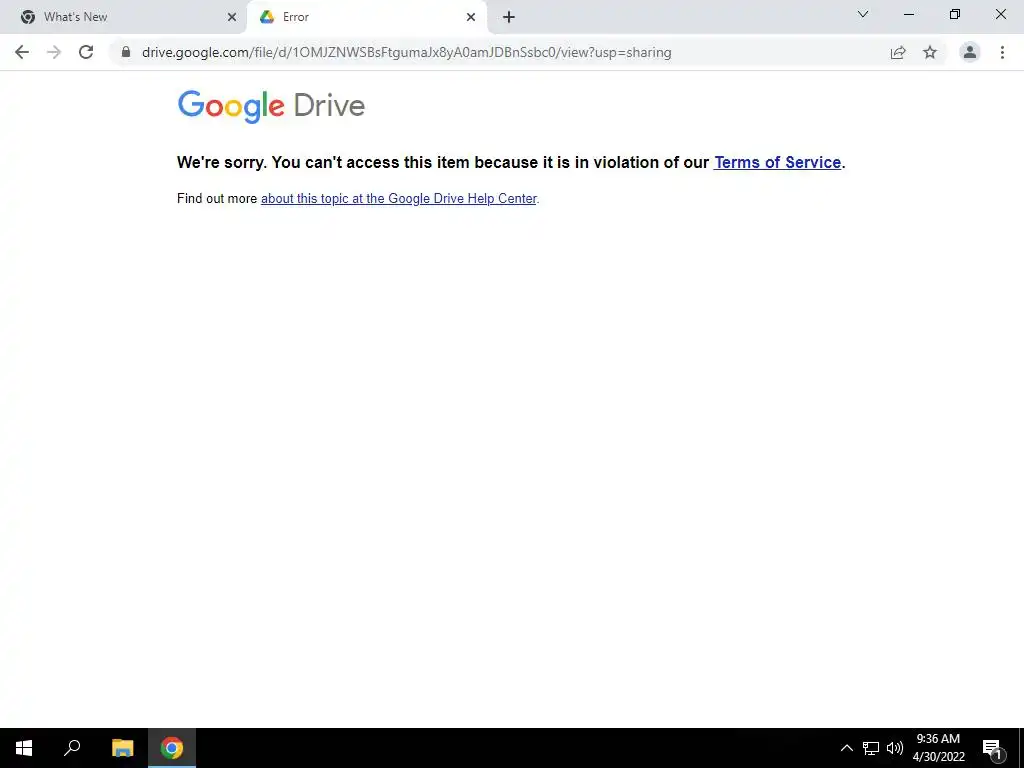Select the Error tab

pos(367,17)
